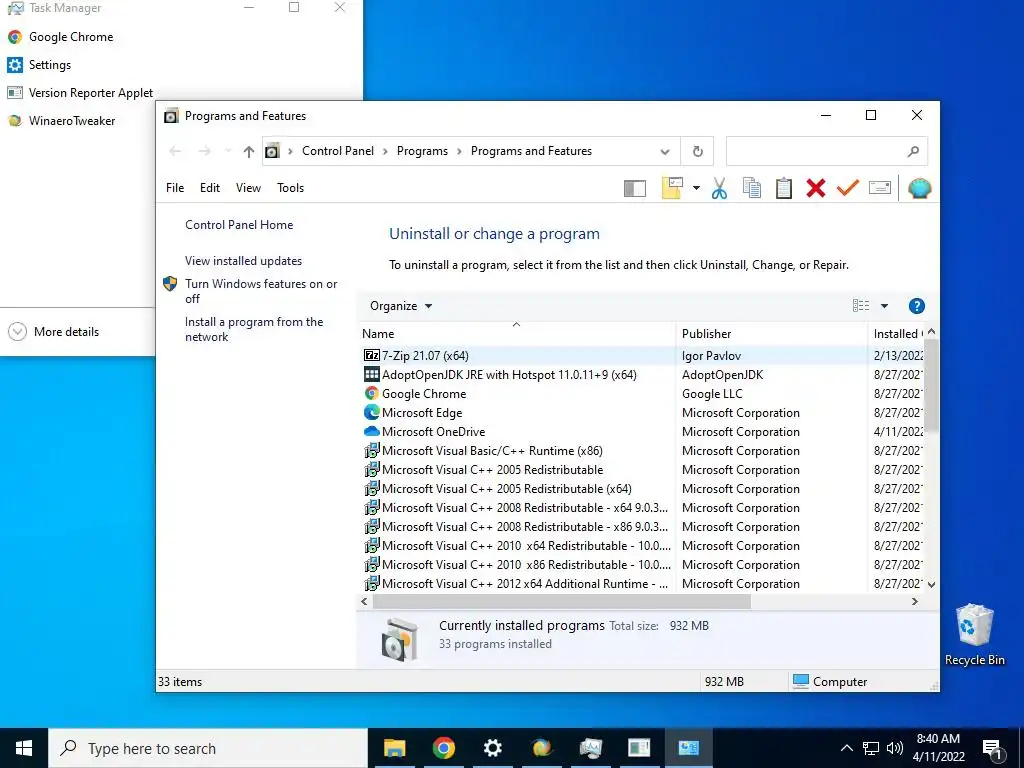Click the magnifier search icon
Screen dimensions: 1024x768
point(913,152)
